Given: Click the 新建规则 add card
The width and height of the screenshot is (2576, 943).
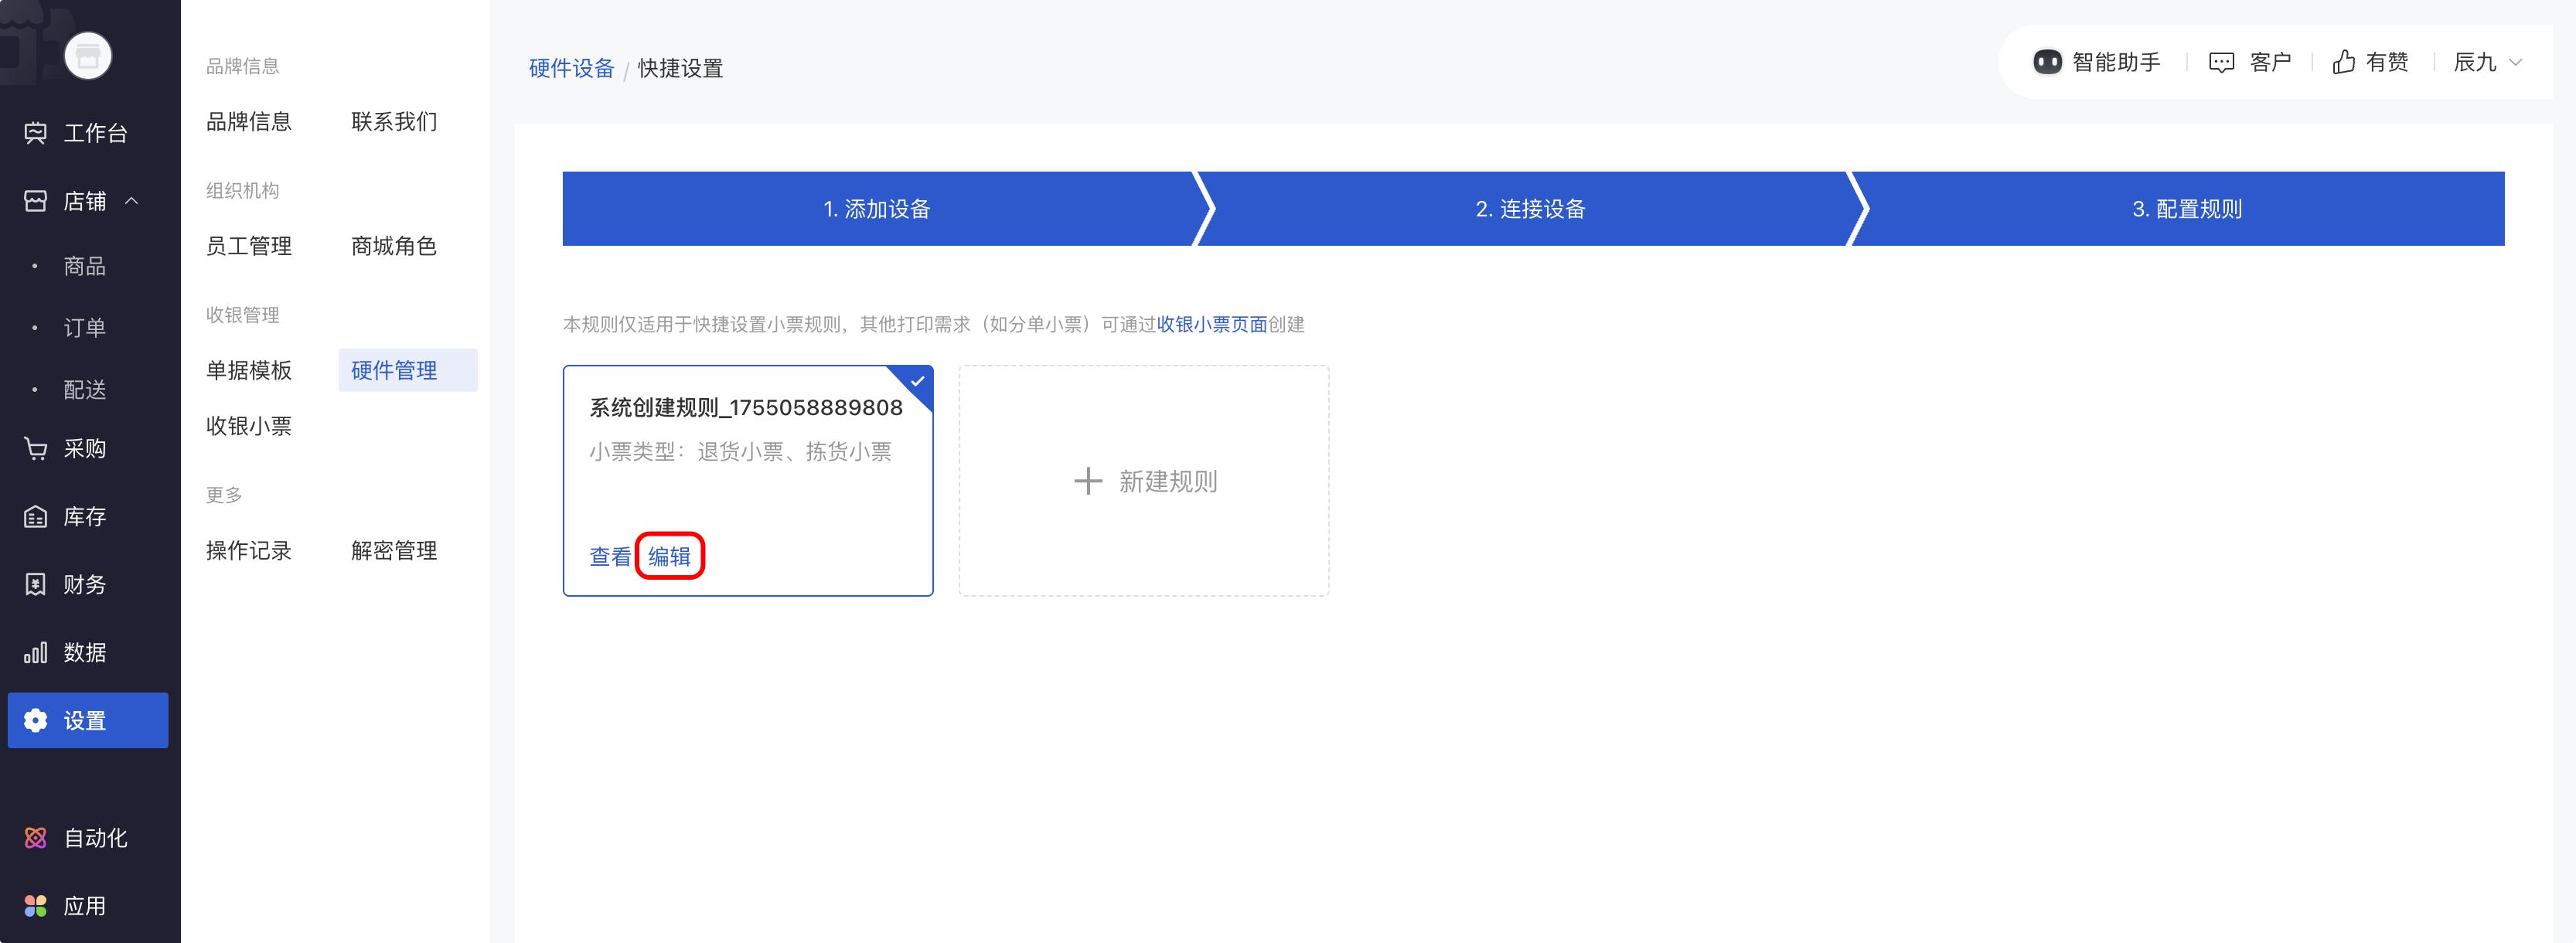Looking at the screenshot, I should [x=1144, y=481].
